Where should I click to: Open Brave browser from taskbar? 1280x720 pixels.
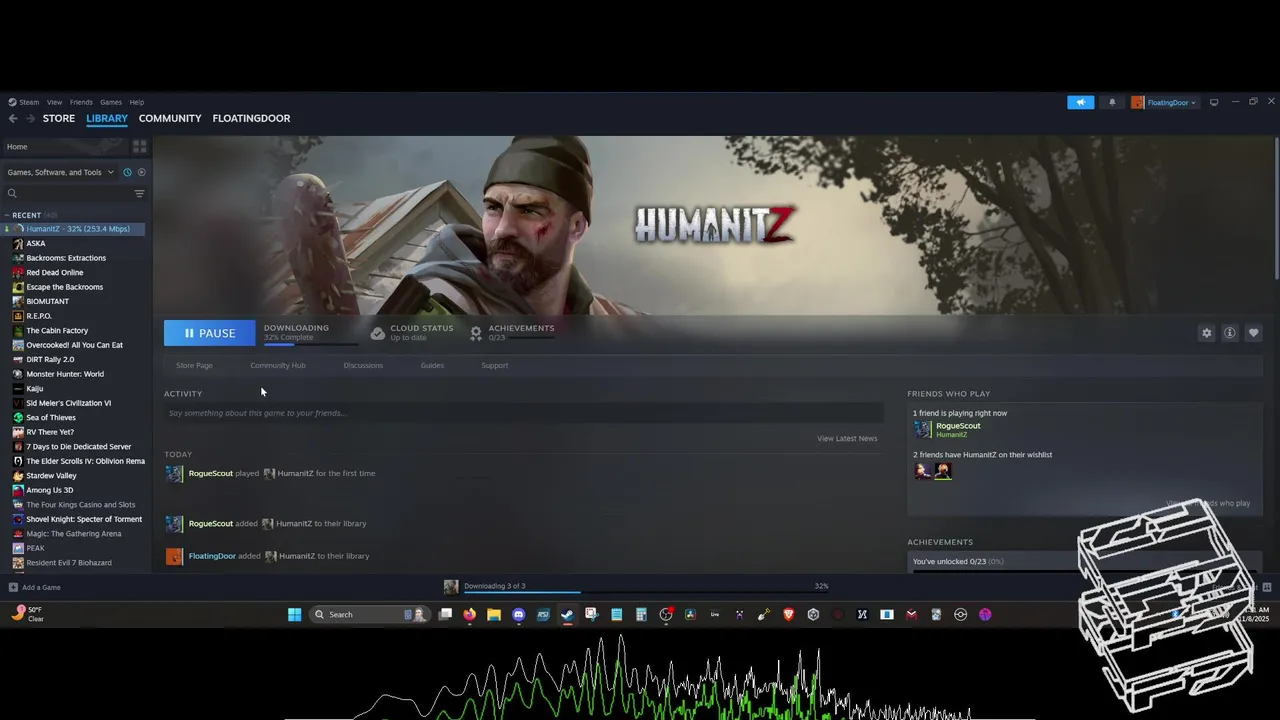click(789, 615)
